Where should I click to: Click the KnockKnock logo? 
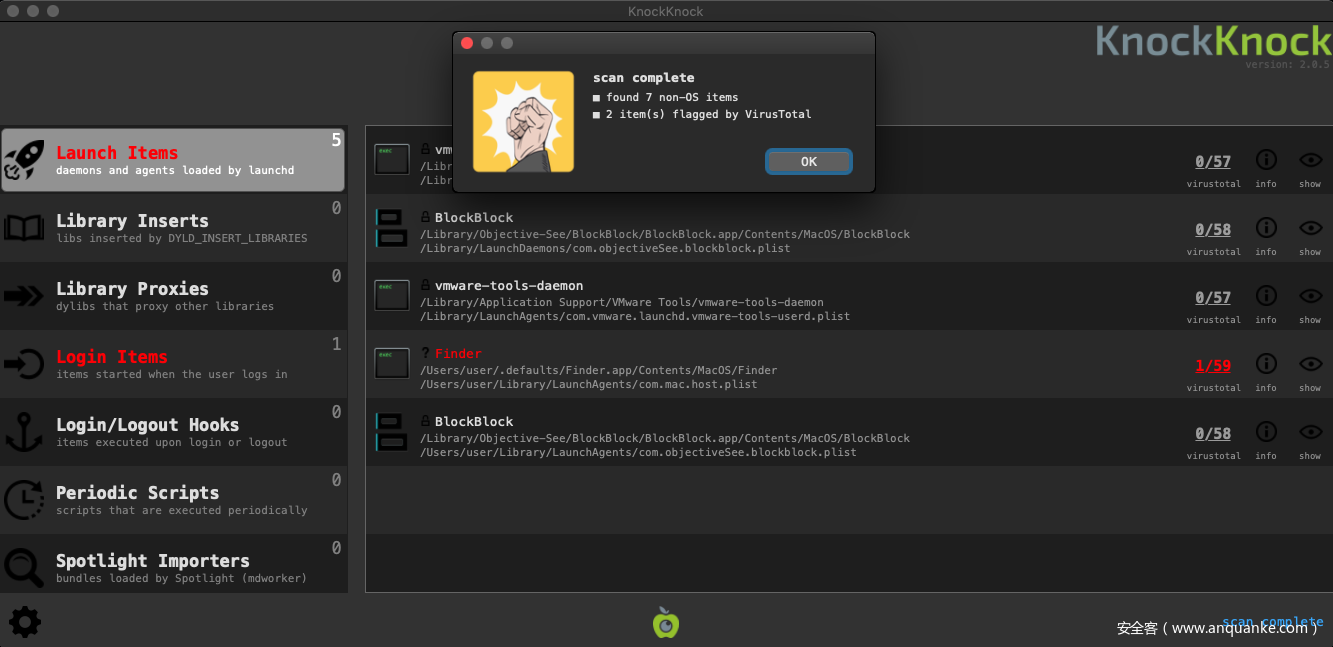(x=1213, y=40)
